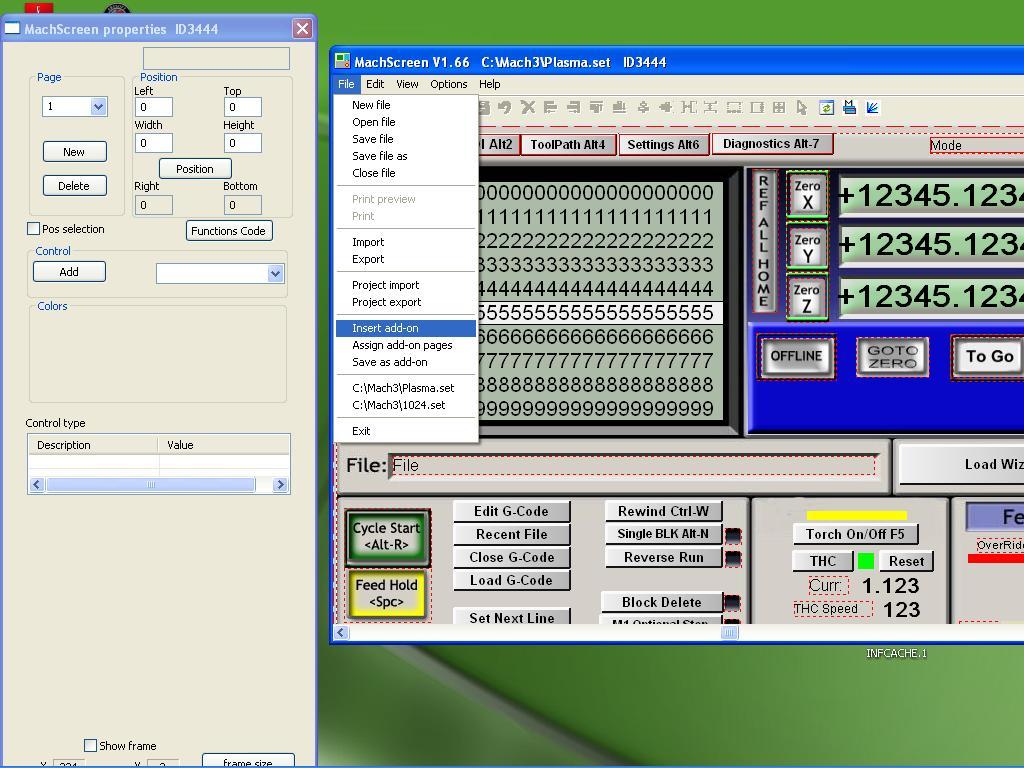This screenshot has height=768, width=1024.
Task: Open the Help menu
Action: pos(490,84)
